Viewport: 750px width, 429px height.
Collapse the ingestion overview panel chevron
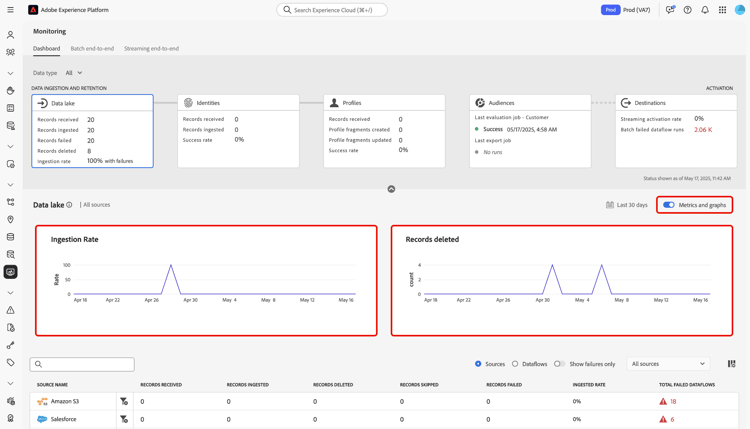pos(391,189)
